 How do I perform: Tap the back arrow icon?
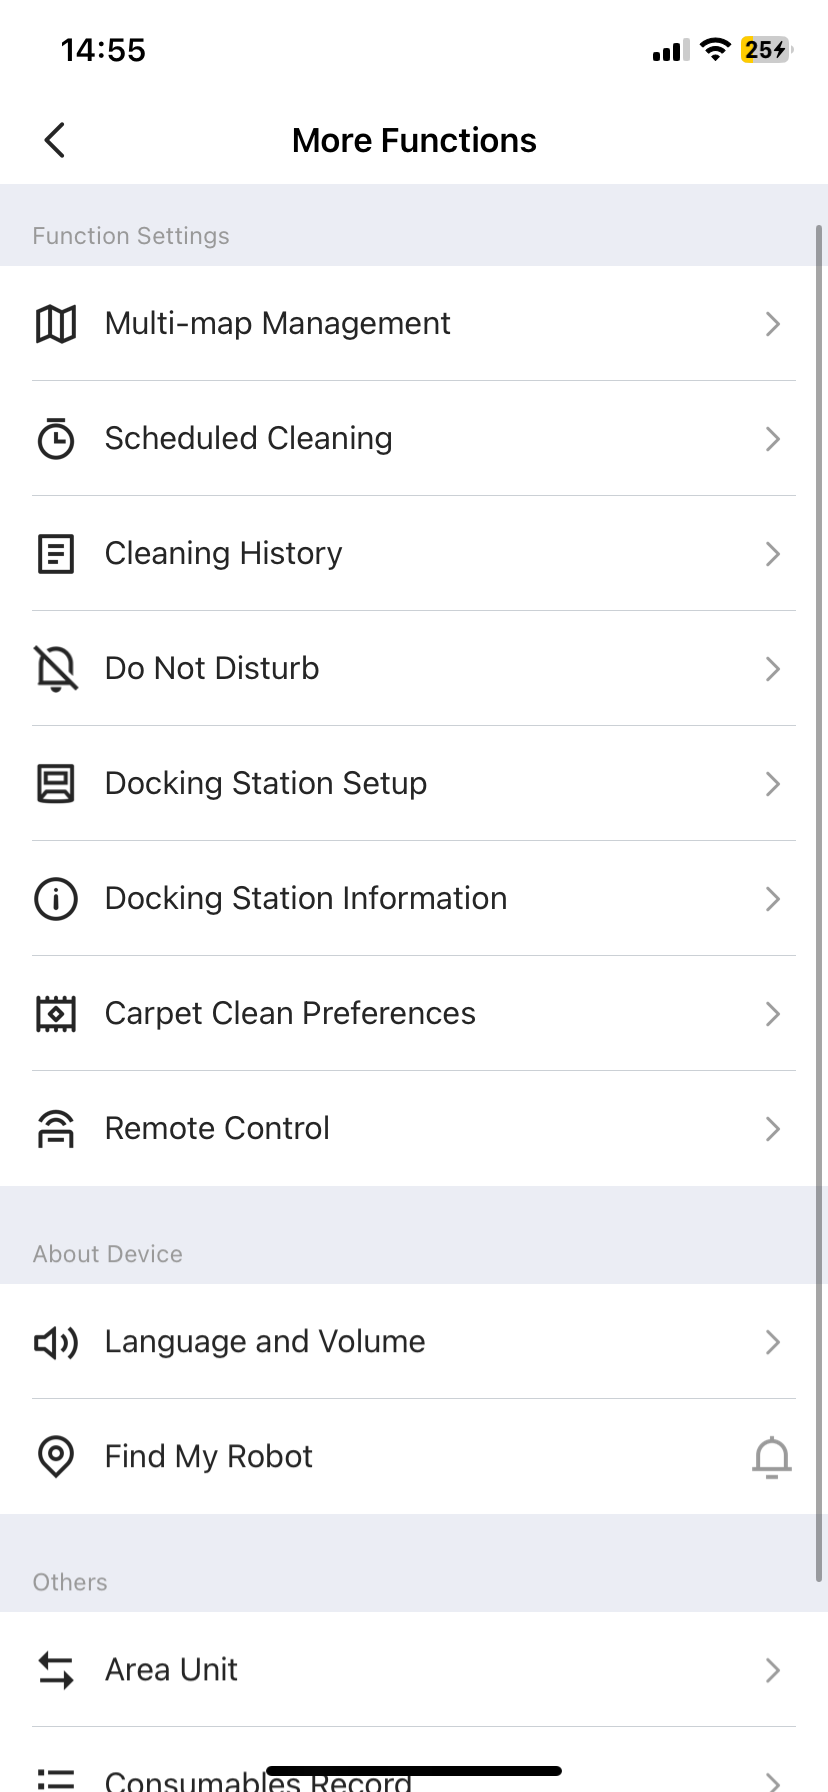[55, 140]
